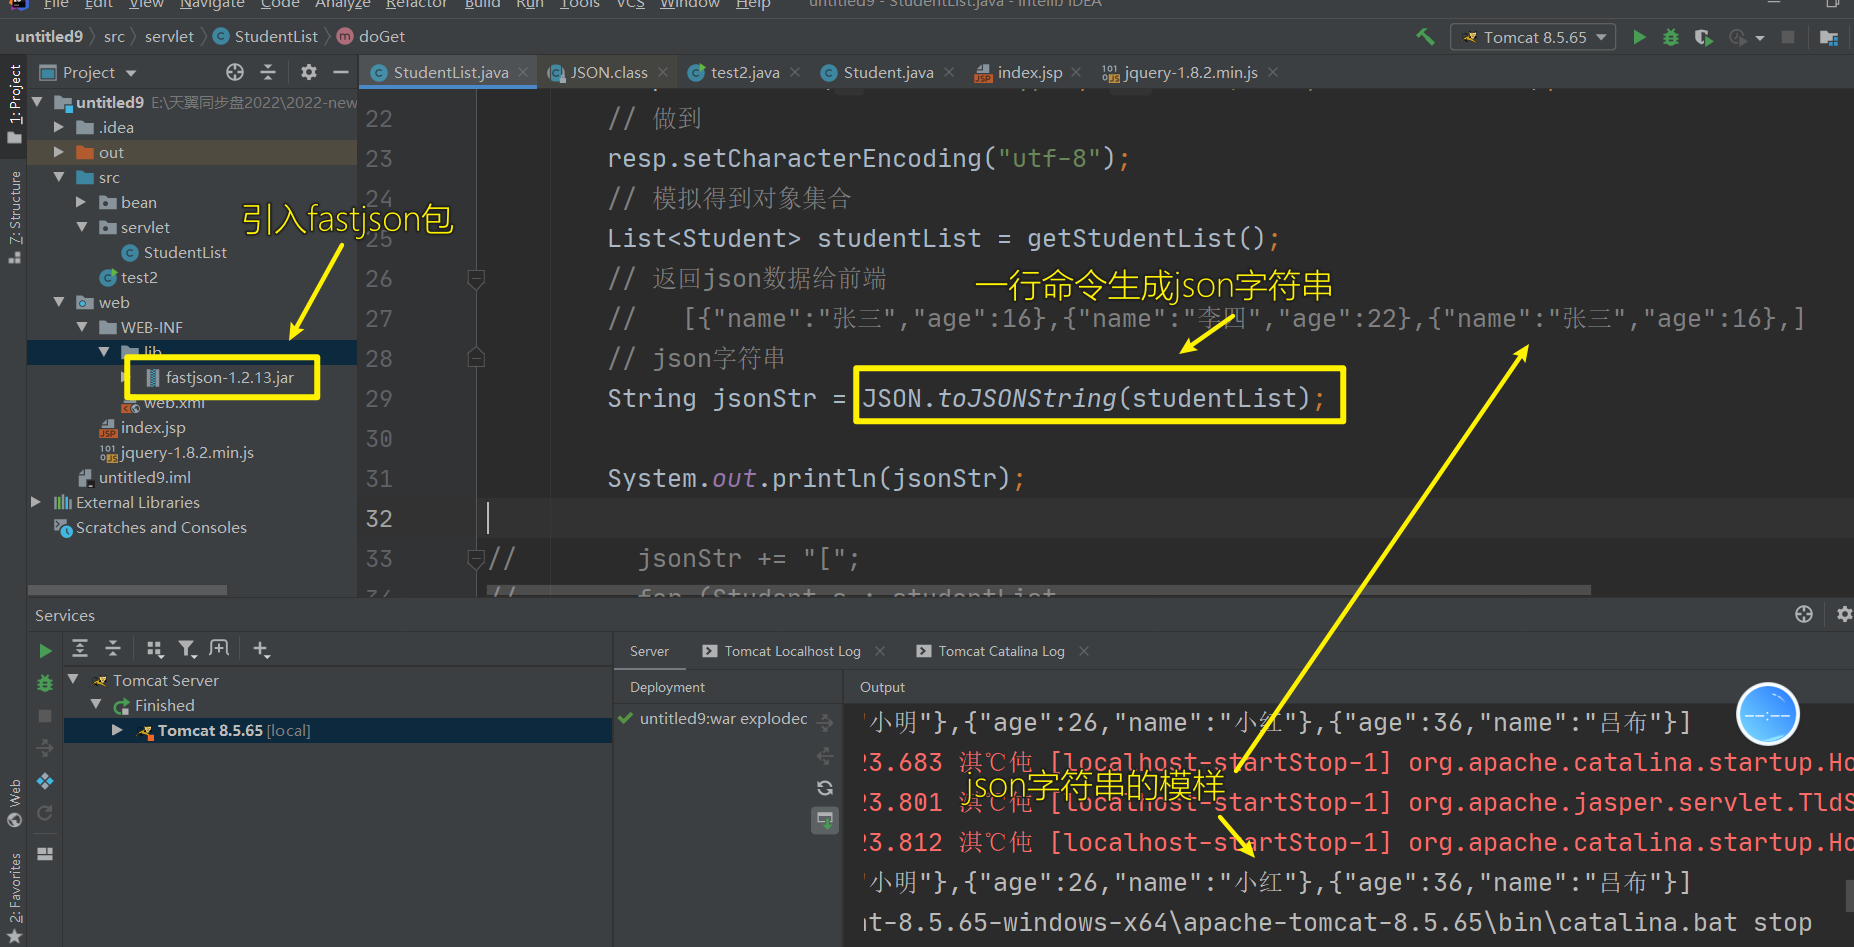Collapse the servlet package
Image resolution: width=1854 pixels, height=947 pixels.
[x=81, y=227]
